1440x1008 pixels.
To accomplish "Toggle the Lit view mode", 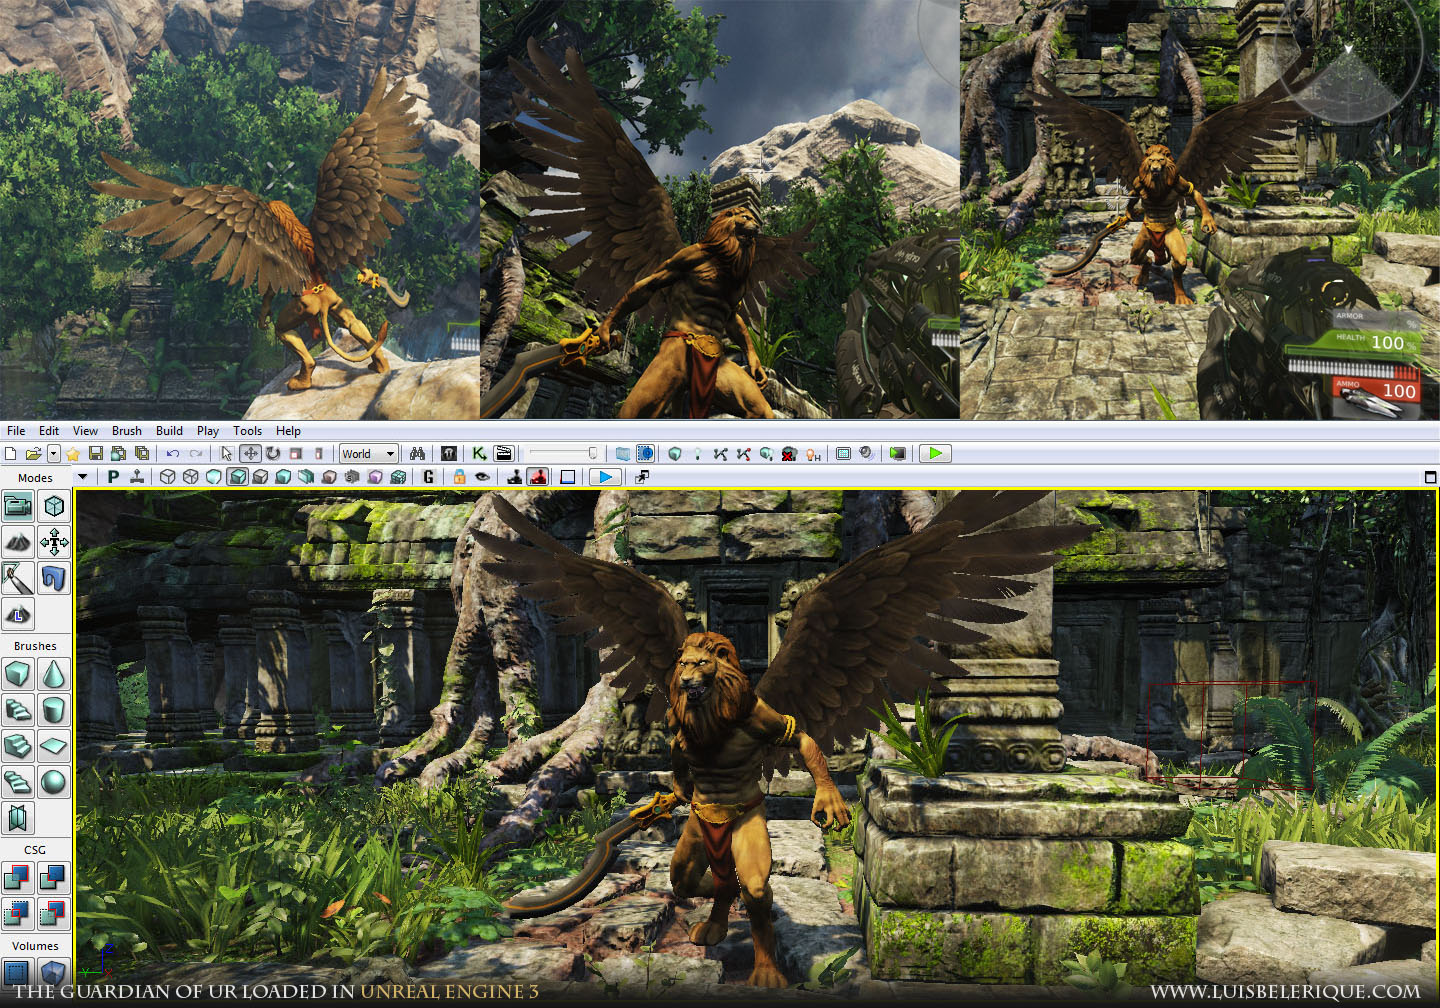I will pyautogui.click(x=237, y=477).
